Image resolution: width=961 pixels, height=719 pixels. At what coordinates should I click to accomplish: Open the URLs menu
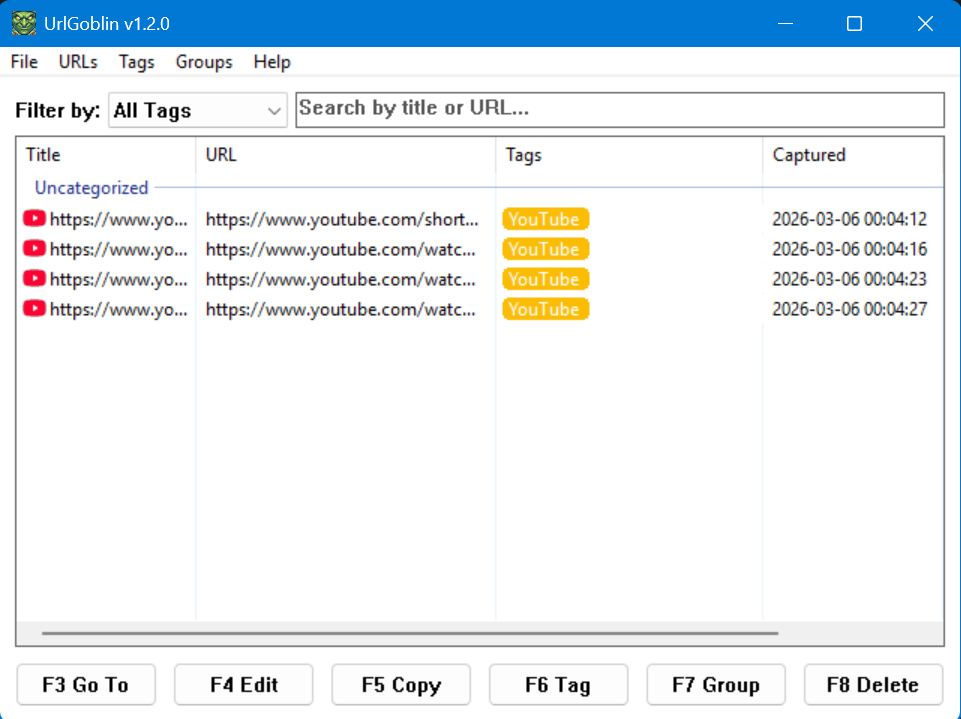click(78, 62)
